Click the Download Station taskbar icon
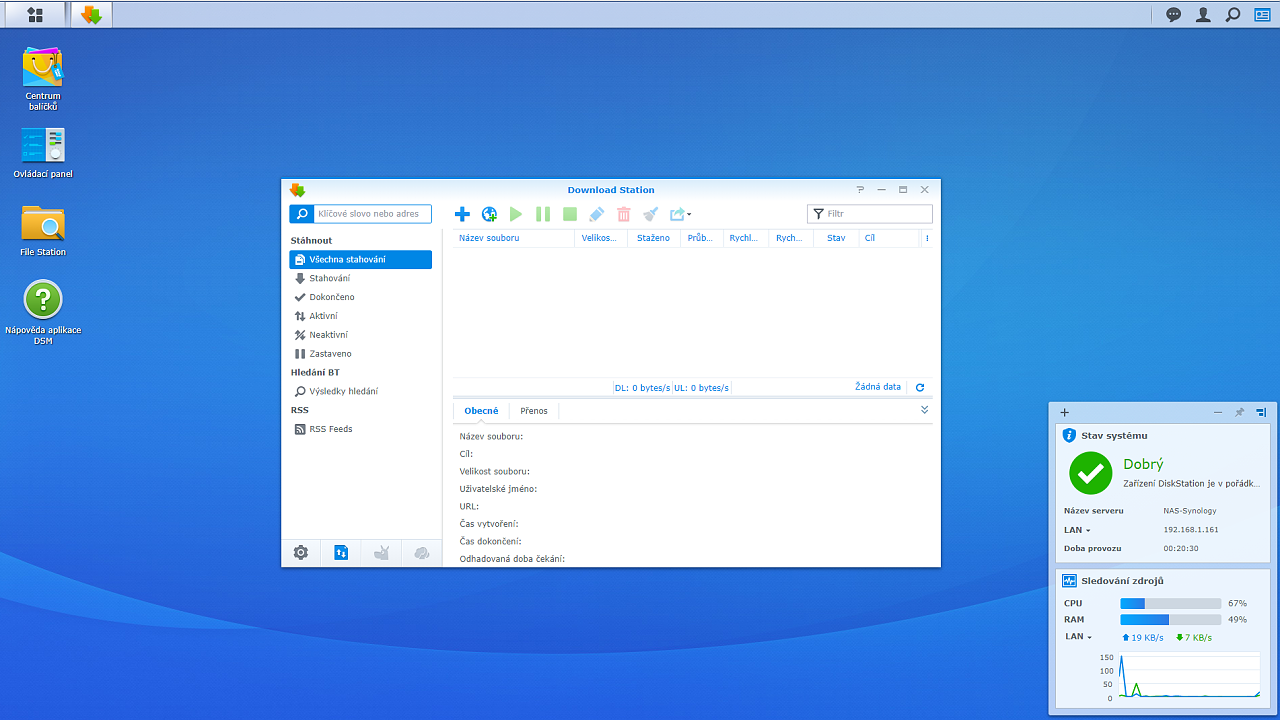 (x=91, y=14)
